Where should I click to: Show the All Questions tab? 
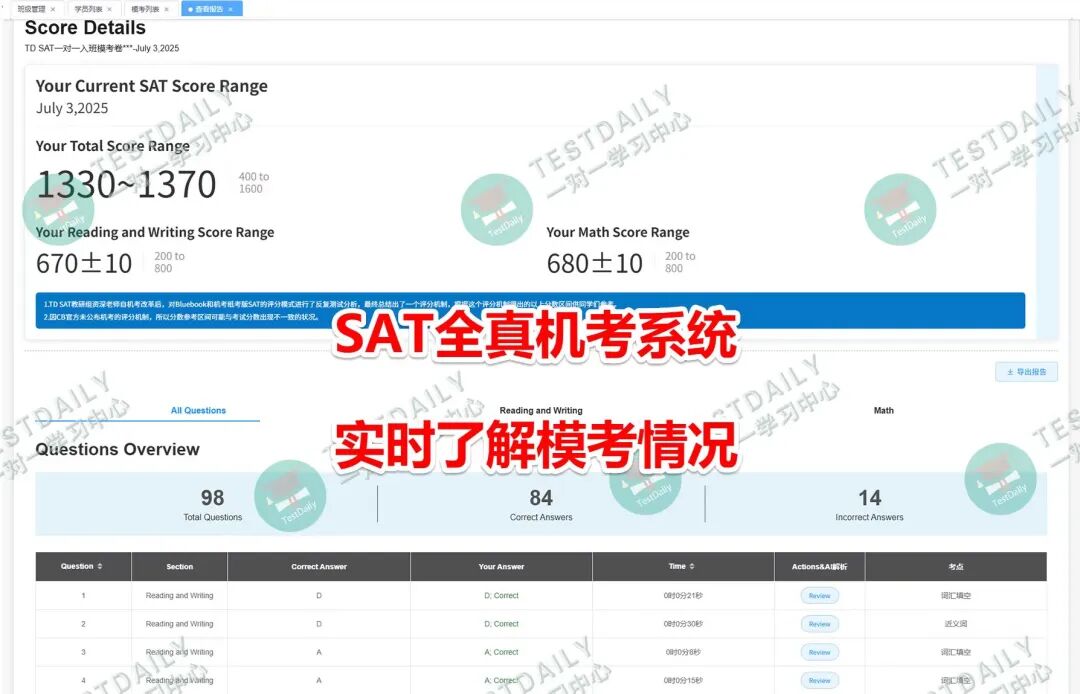pos(198,410)
